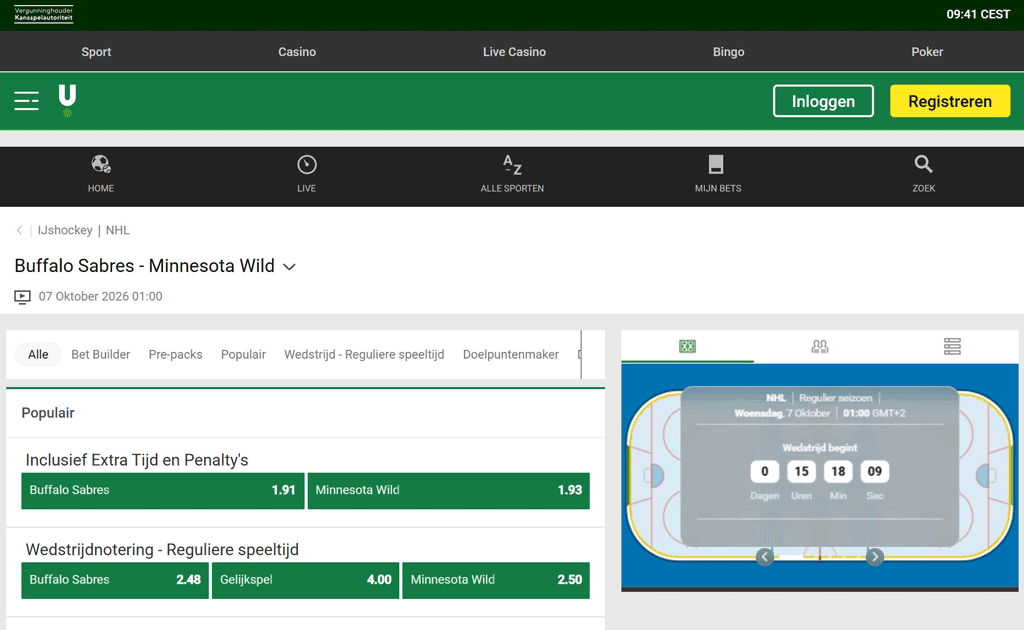
Task: Go to previous widget slide arrow
Action: [x=765, y=557]
